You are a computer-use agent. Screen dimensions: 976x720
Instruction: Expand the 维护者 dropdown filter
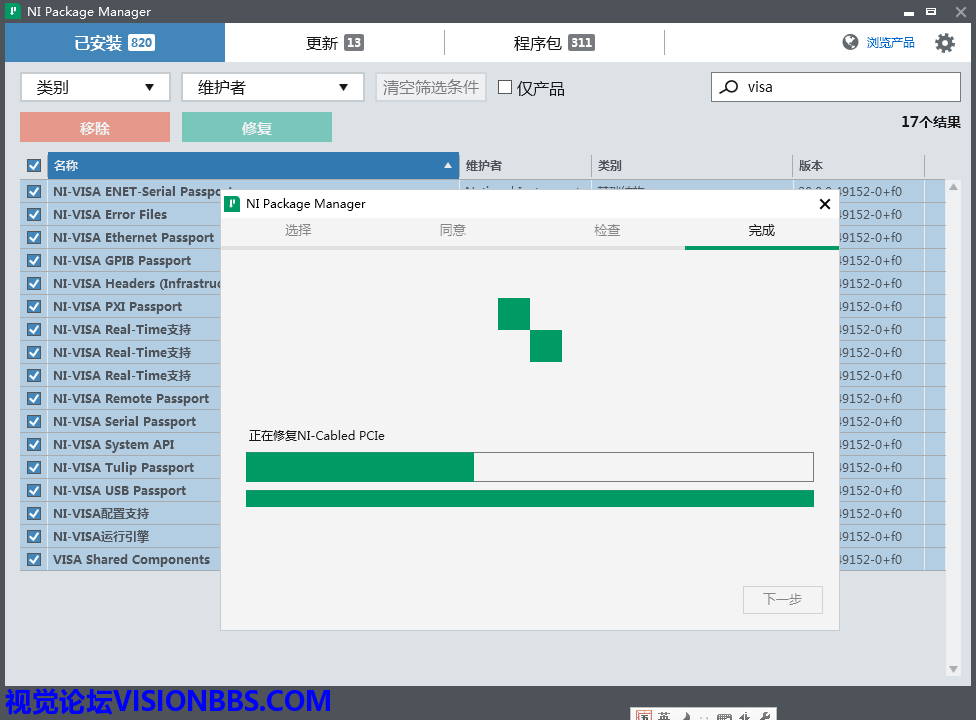point(272,87)
